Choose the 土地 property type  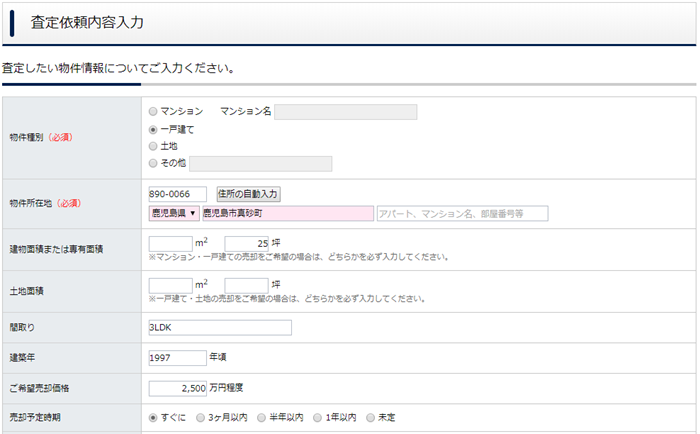[x=153, y=146]
